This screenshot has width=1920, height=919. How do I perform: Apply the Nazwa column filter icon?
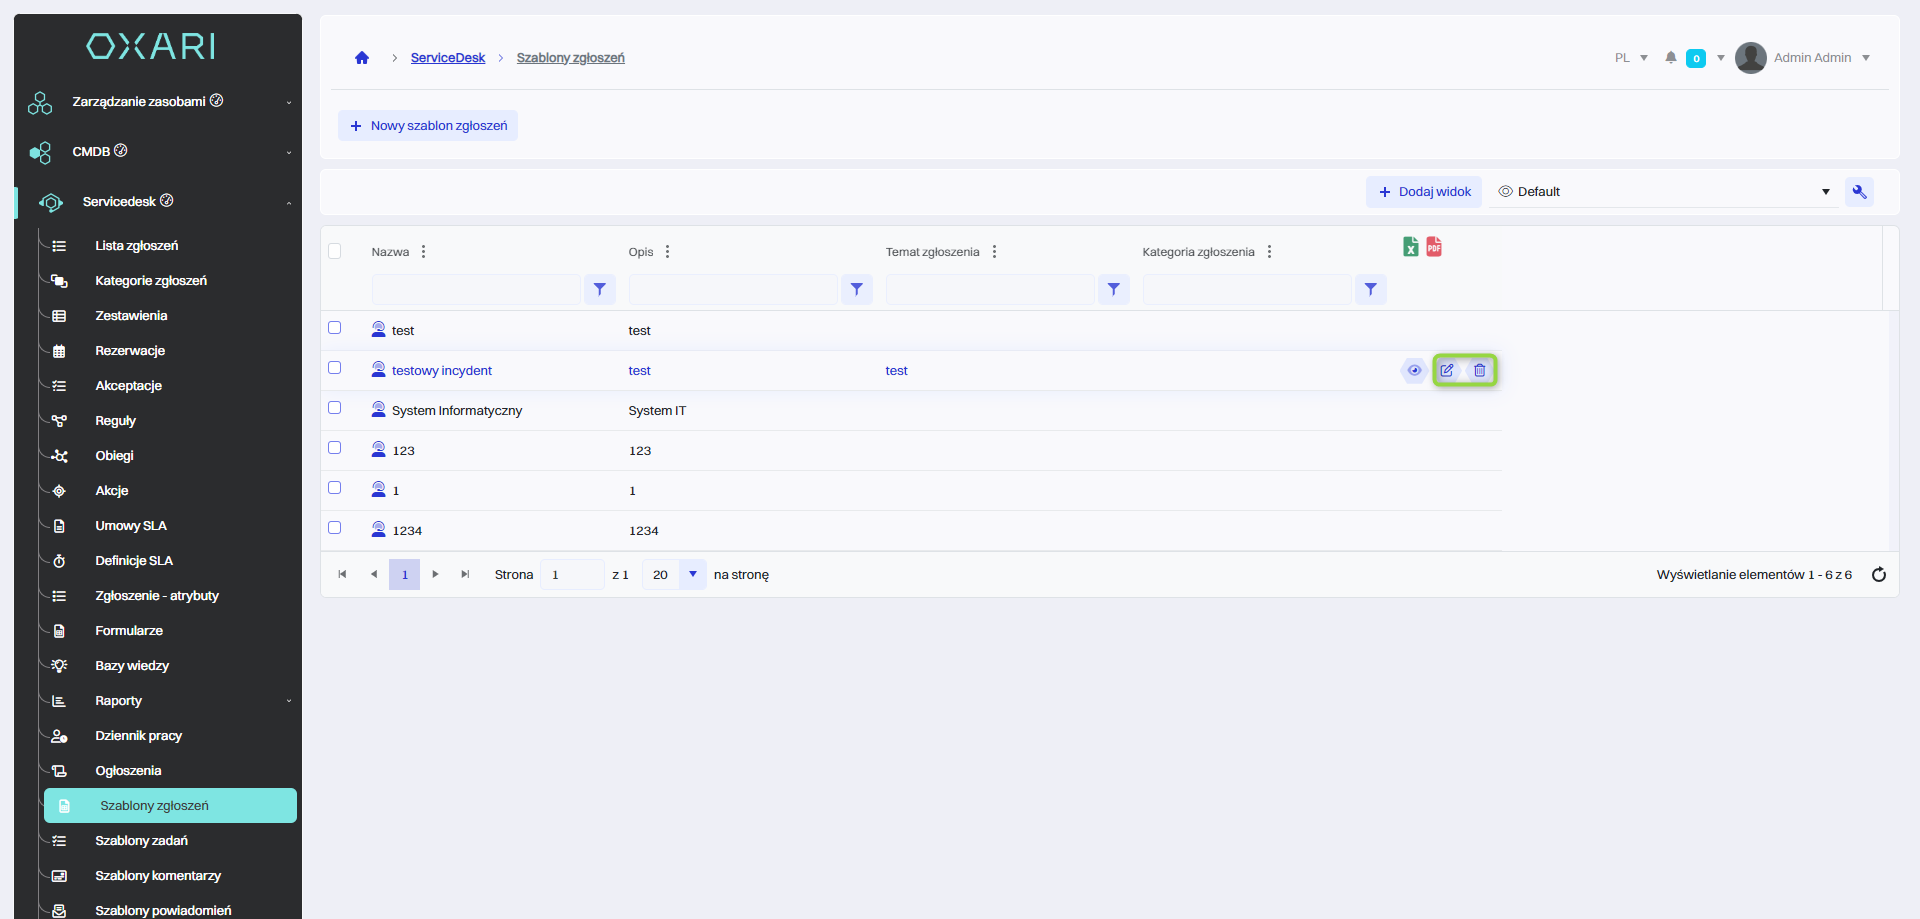click(599, 289)
